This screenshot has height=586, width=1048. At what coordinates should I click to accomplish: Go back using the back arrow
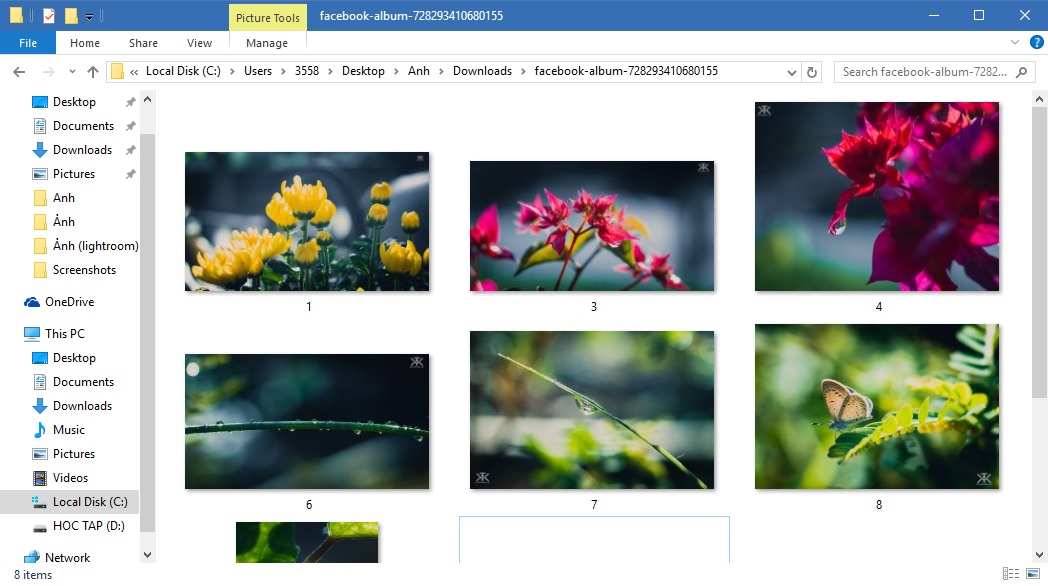click(x=18, y=71)
